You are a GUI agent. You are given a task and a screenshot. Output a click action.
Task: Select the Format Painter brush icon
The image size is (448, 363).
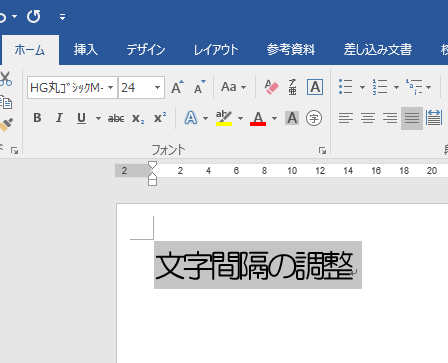pyautogui.click(x=6, y=124)
